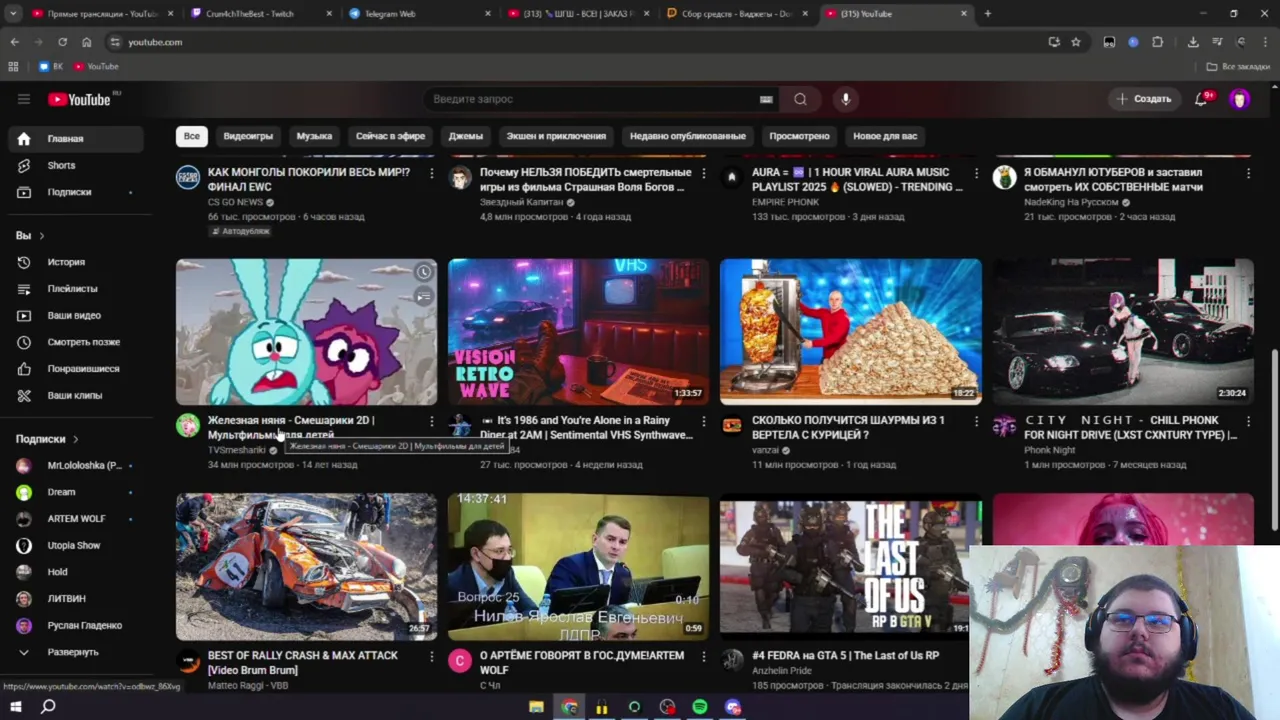
Task: Open the apps grid in bookmarks bar
Action: pyautogui.click(x=13, y=66)
